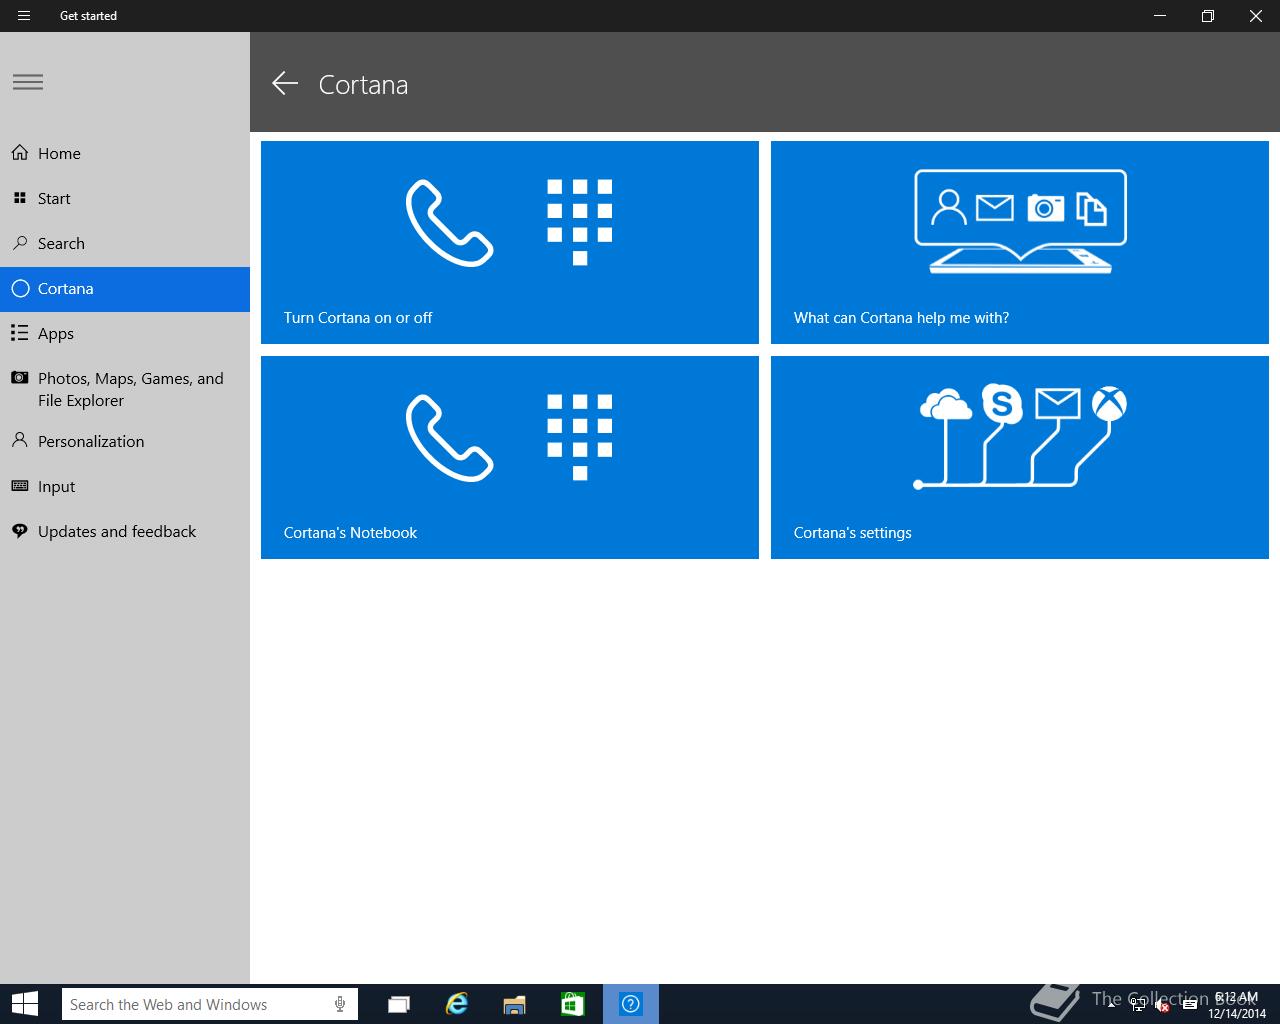This screenshot has width=1280, height=1024.
Task: Open the Cortana's Notebook tile
Action: pos(510,457)
